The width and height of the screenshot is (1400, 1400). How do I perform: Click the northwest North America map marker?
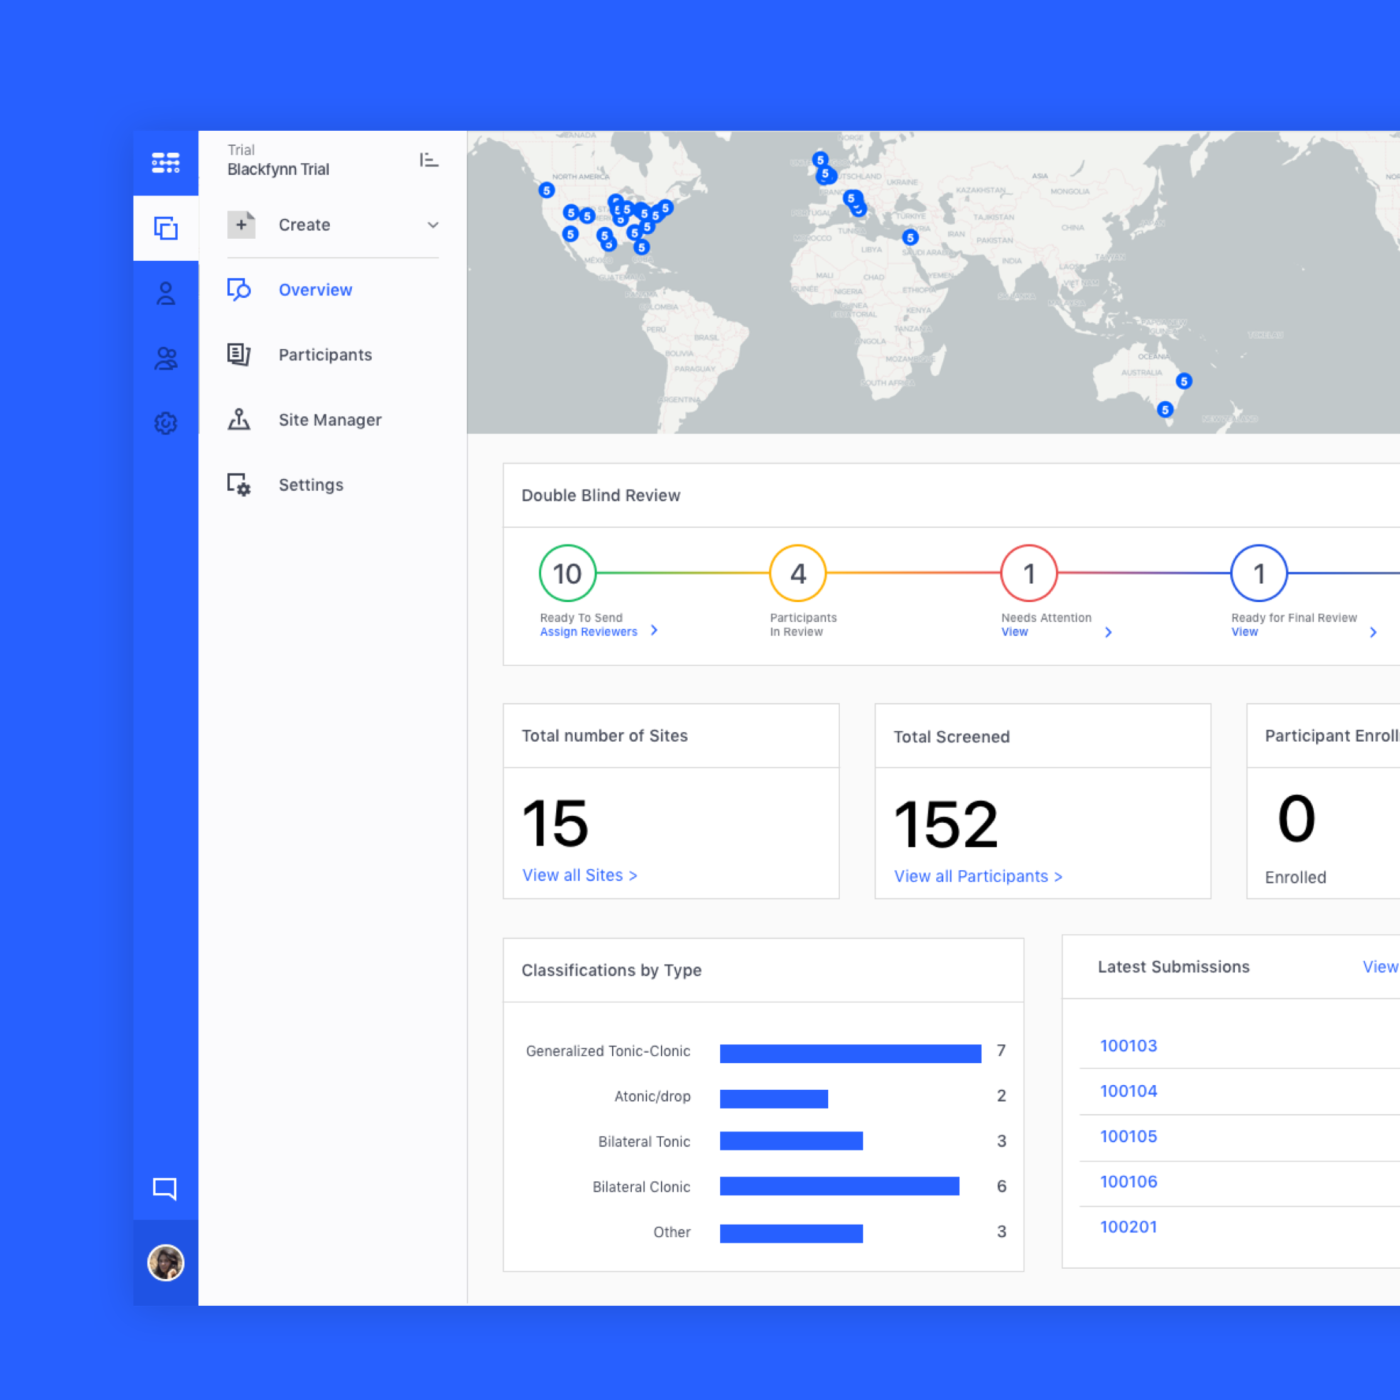[546, 190]
